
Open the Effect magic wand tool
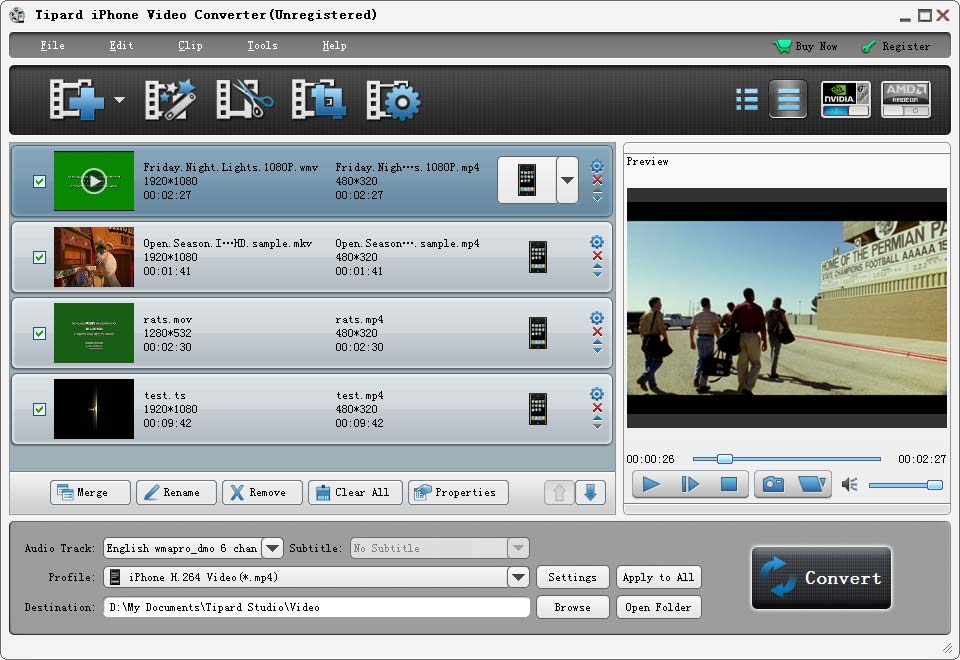pyautogui.click(x=170, y=99)
